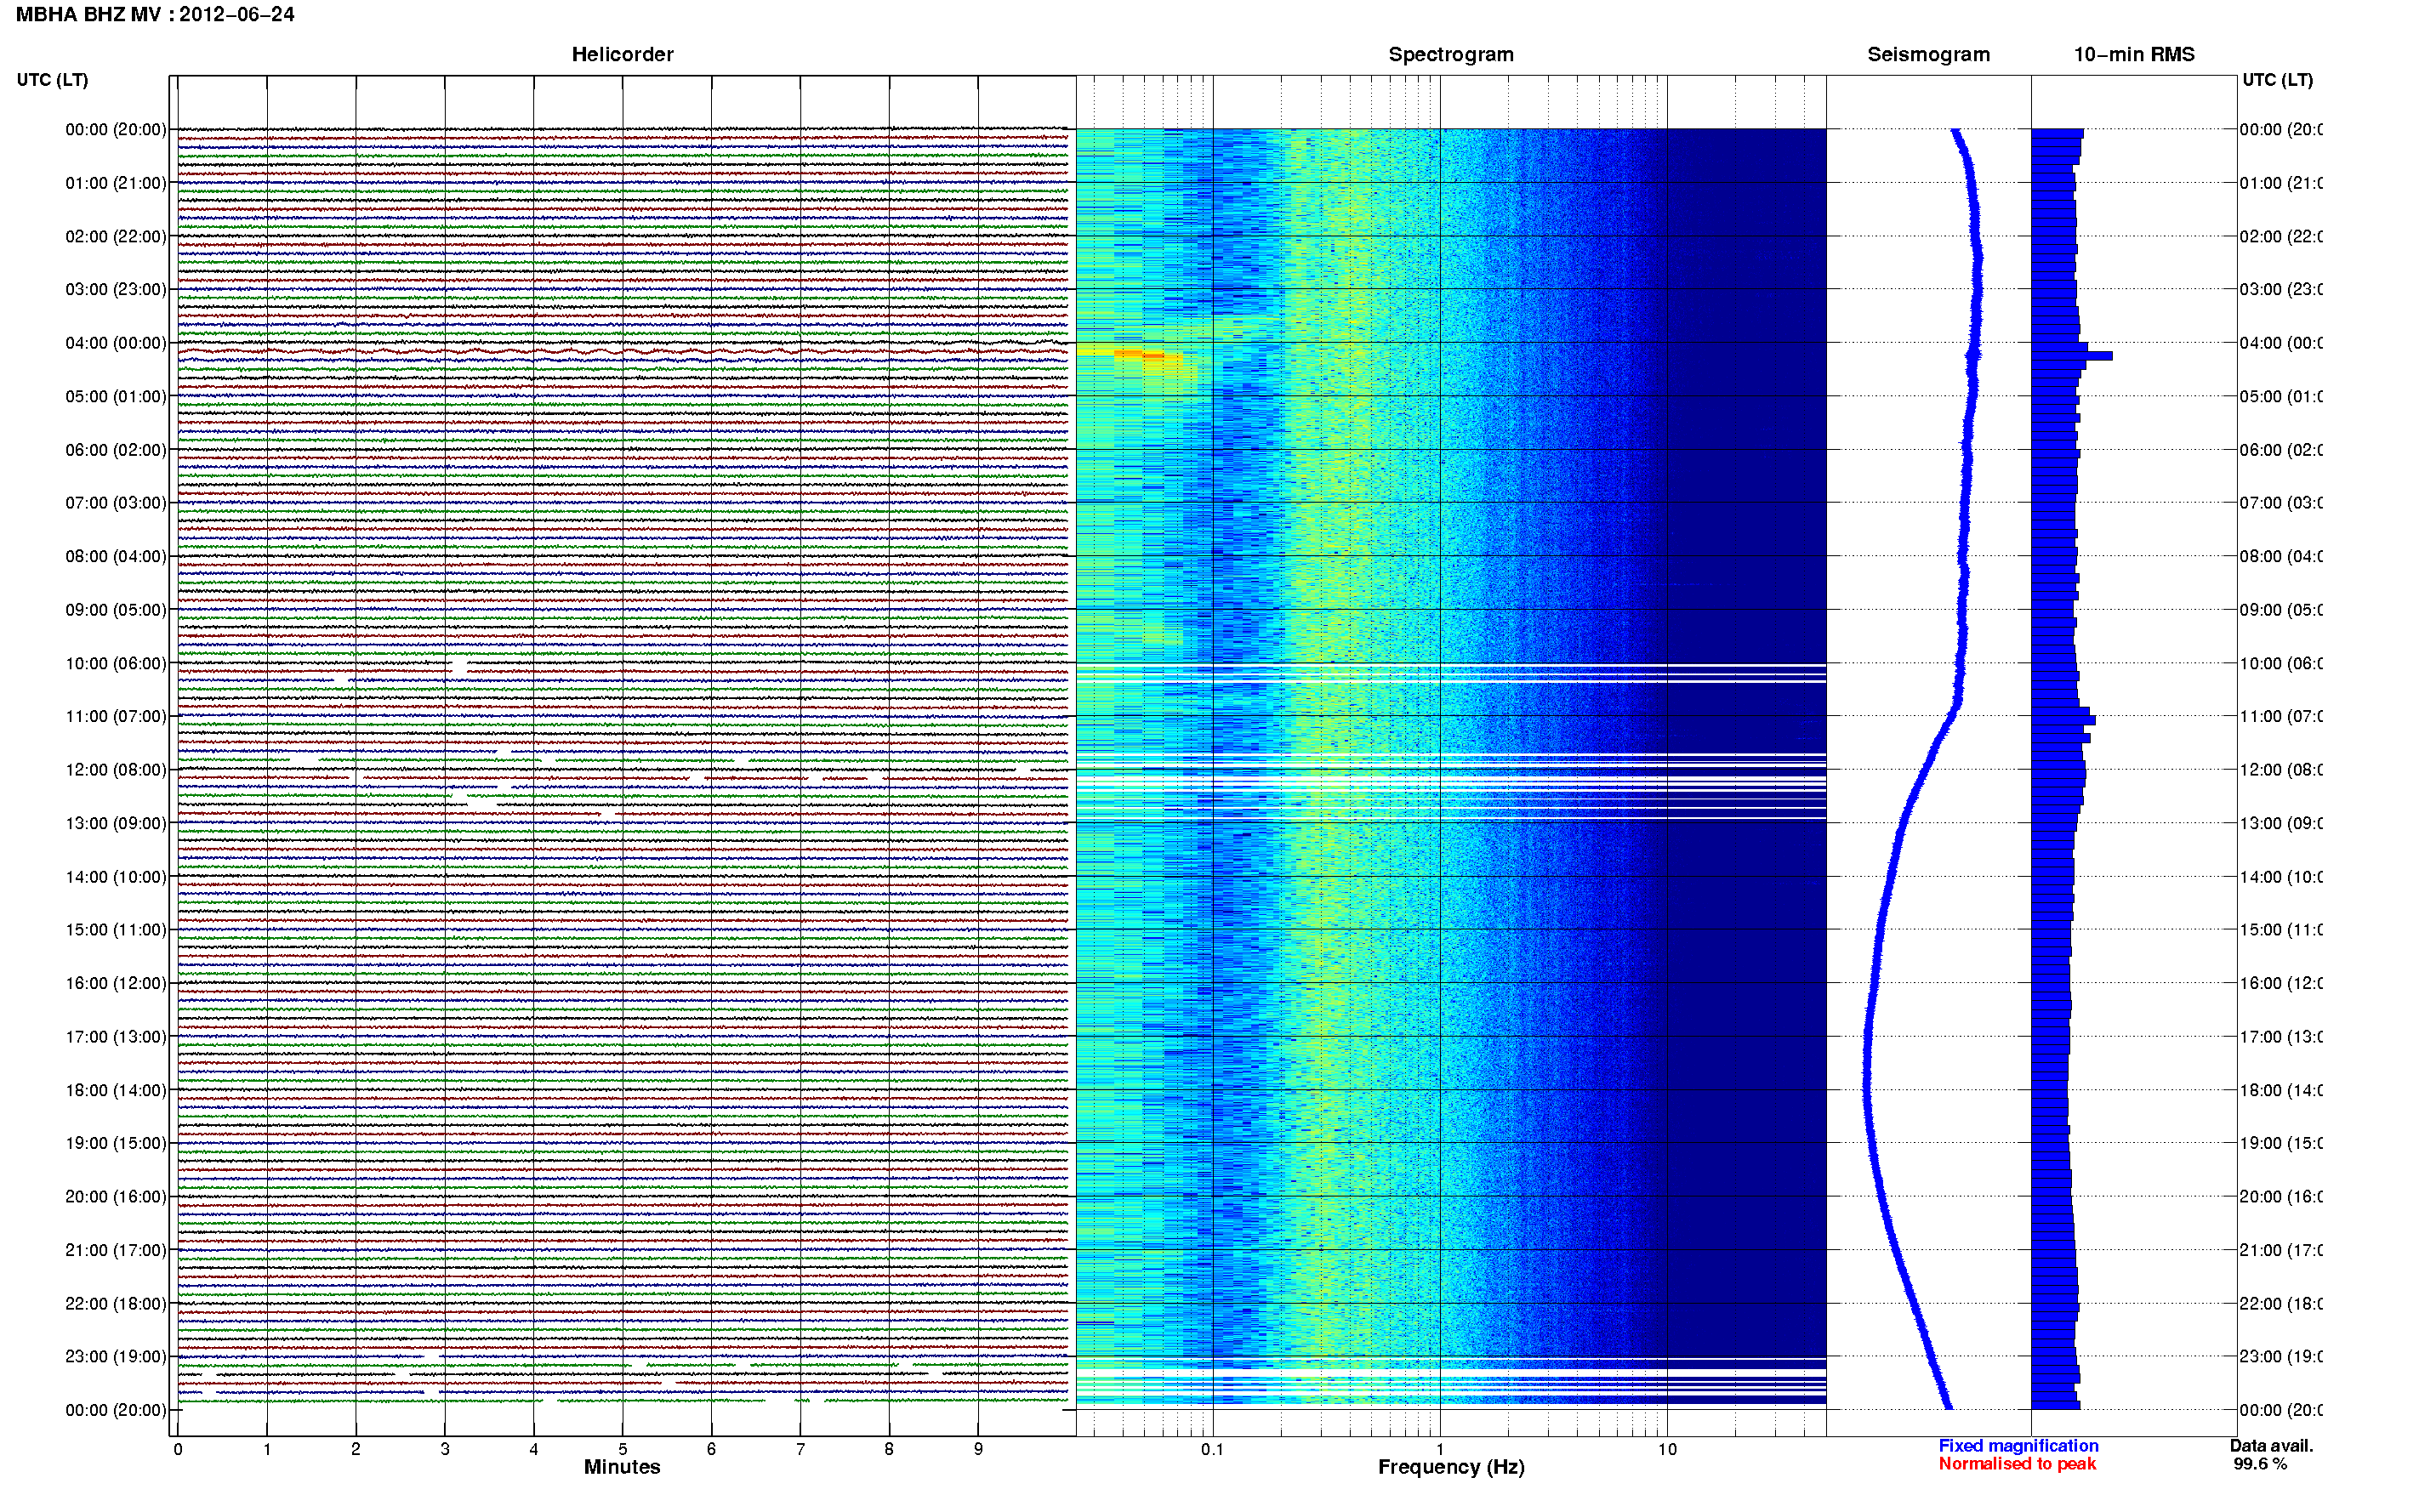The height and width of the screenshot is (1512, 2419).
Task: Click the left '18:00 (14:00)' time label
Action: click(x=116, y=1090)
